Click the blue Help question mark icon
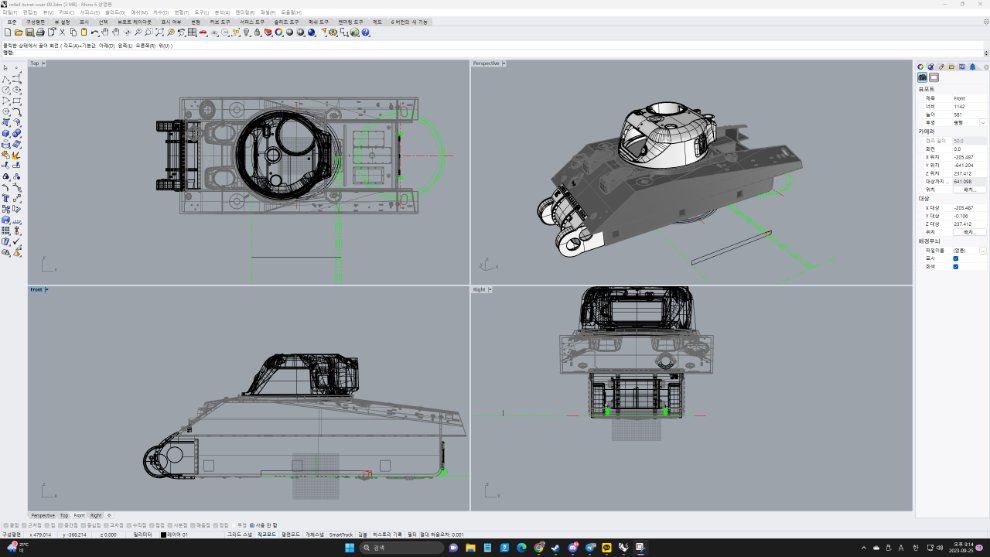This screenshot has height=557, width=990. tap(366, 32)
